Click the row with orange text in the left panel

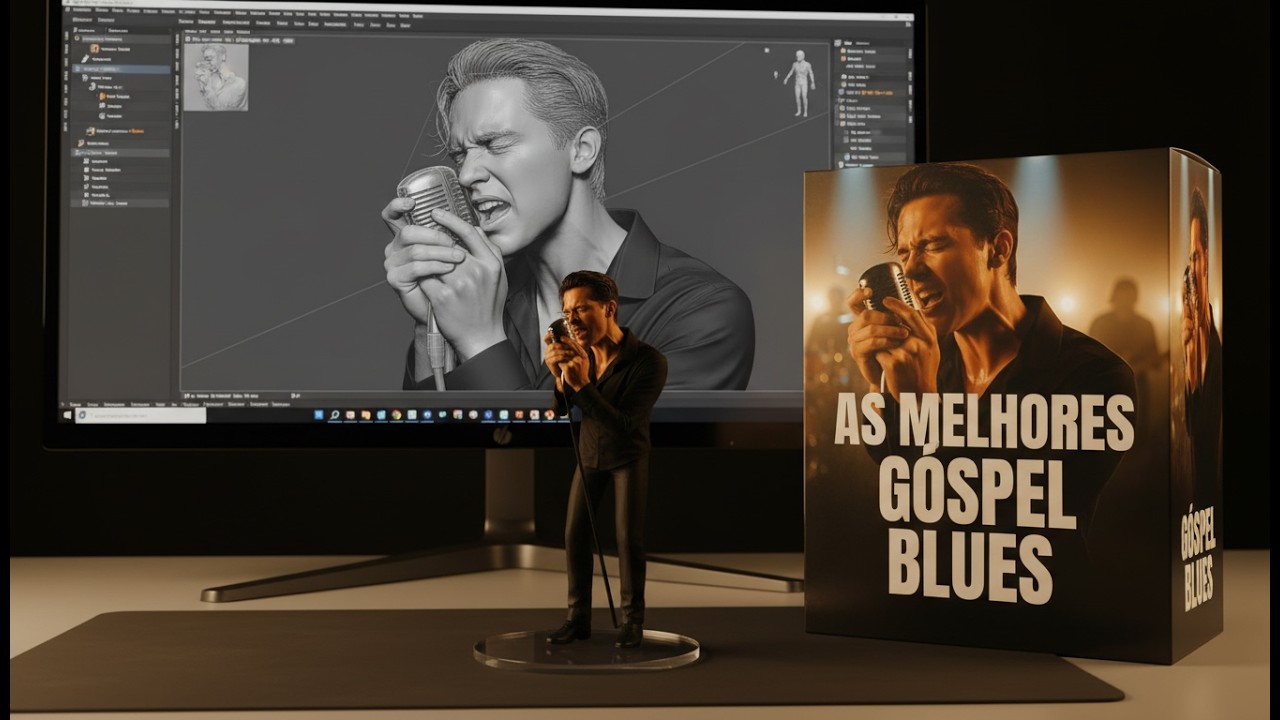pos(120,131)
